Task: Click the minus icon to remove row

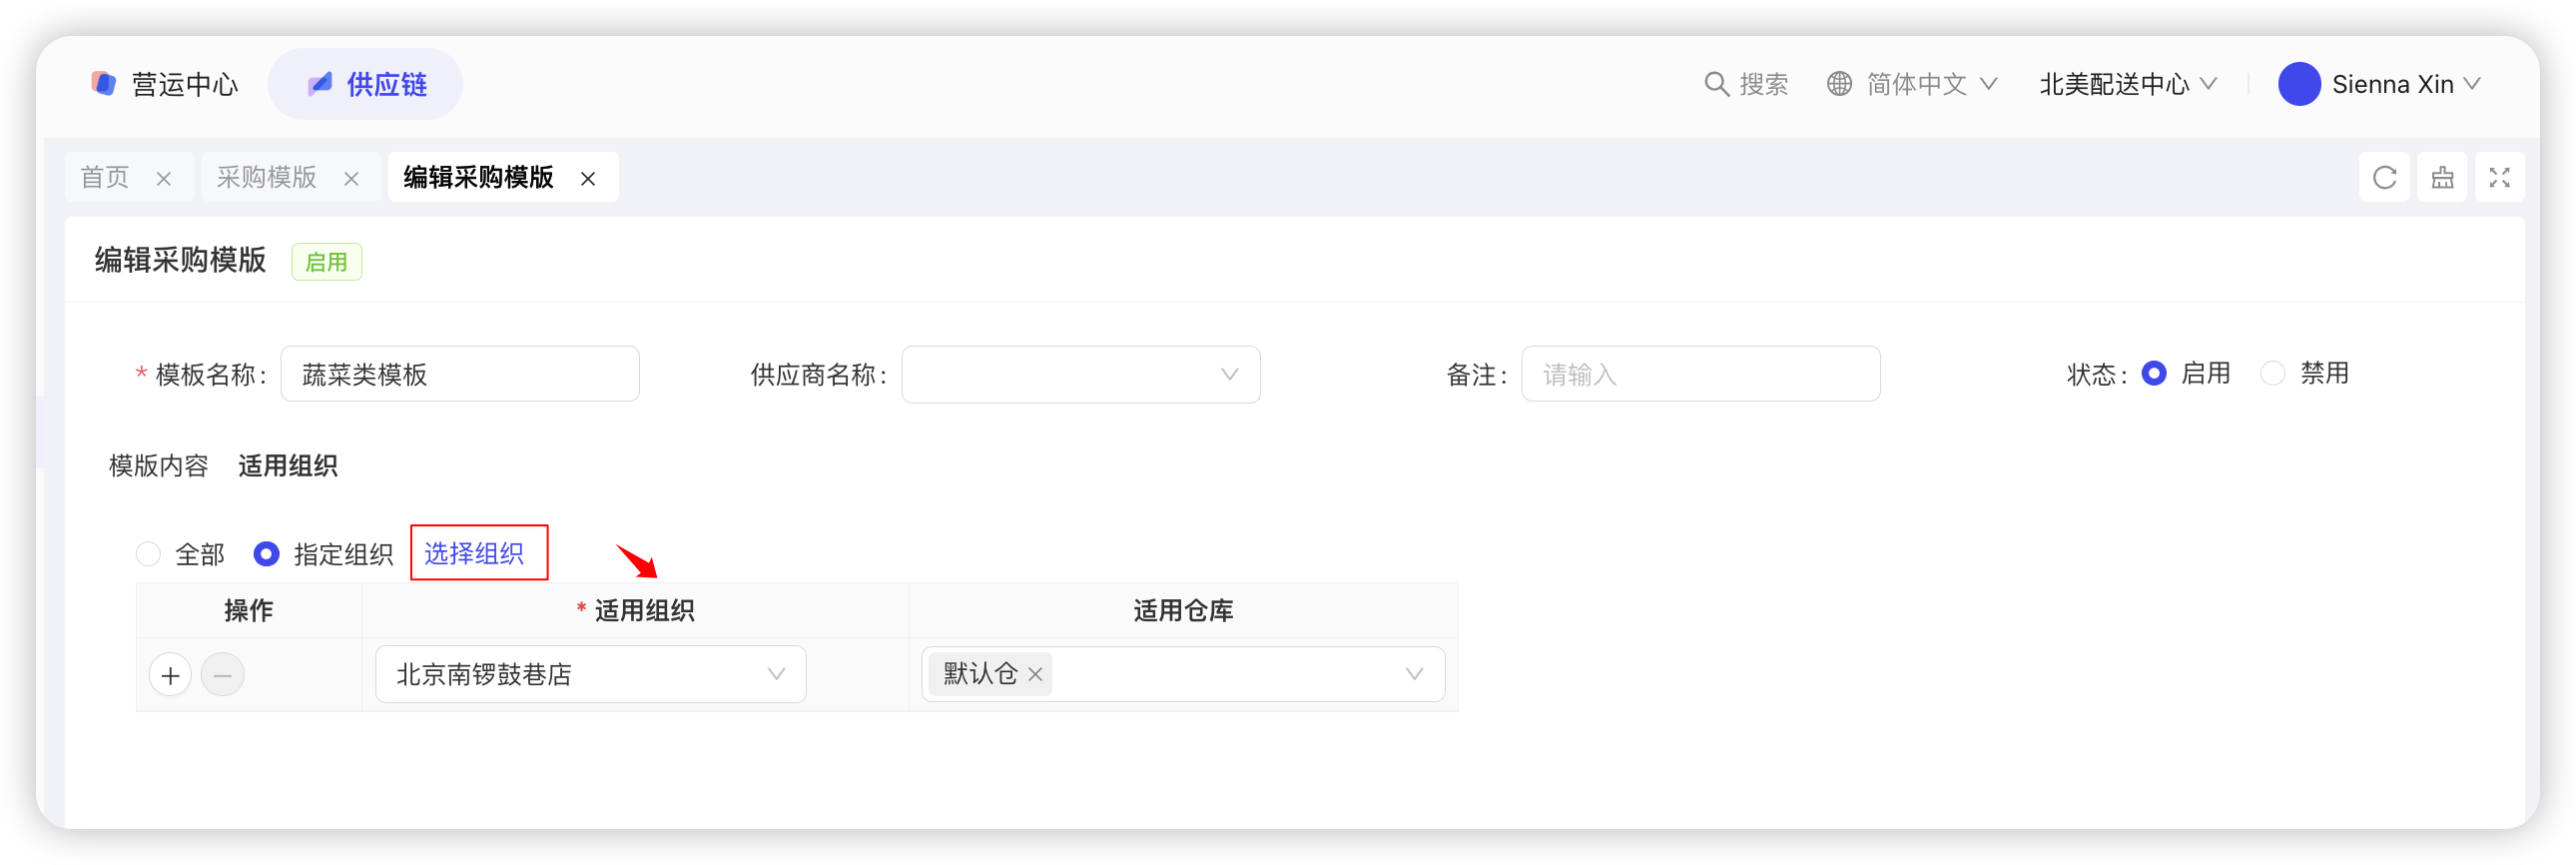Action: (222, 676)
